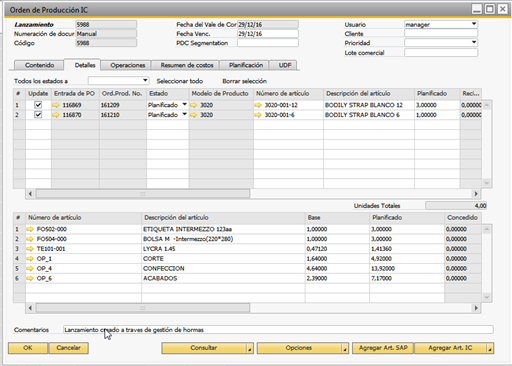
Task: Toggle Update checkbox for order 161209
Action: 38,105
